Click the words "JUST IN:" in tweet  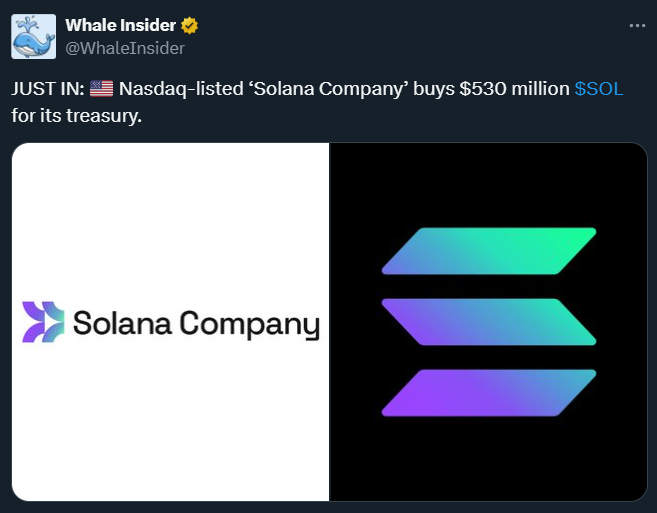47,89
